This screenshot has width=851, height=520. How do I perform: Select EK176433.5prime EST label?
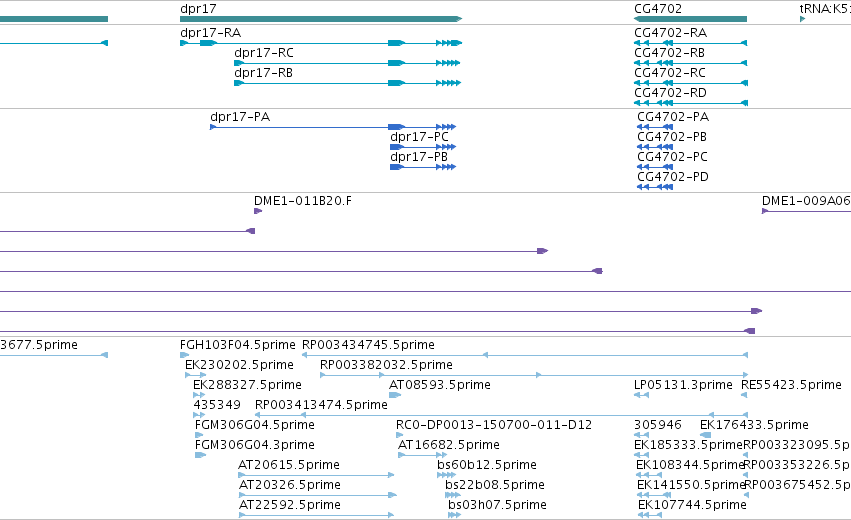point(754,425)
